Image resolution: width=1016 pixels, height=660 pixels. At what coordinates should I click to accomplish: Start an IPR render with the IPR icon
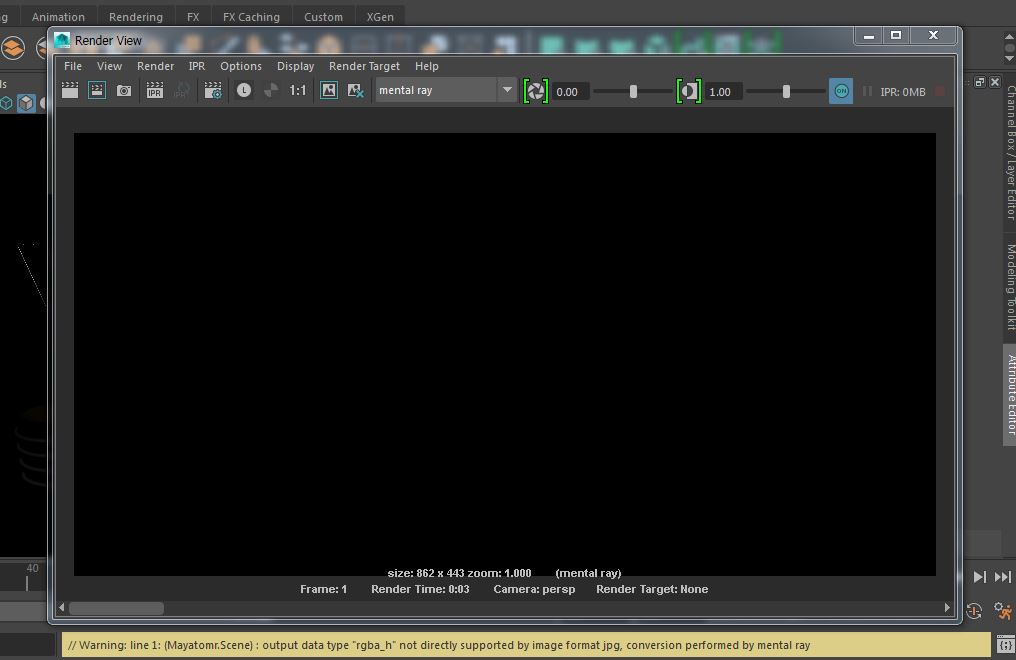(x=154, y=91)
